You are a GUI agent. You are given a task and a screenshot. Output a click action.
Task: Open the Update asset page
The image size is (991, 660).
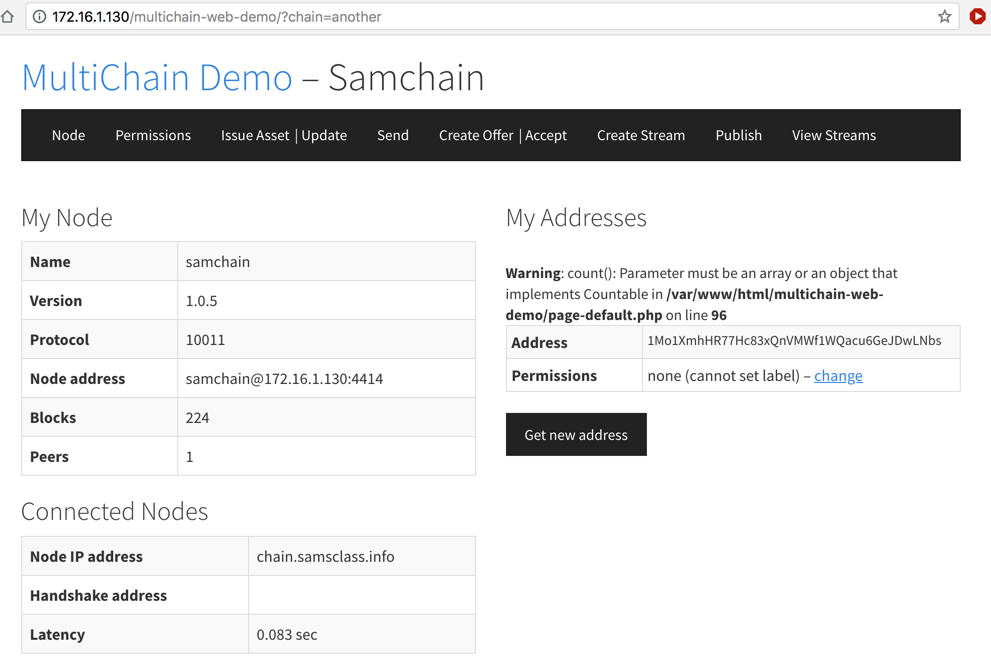(x=324, y=135)
